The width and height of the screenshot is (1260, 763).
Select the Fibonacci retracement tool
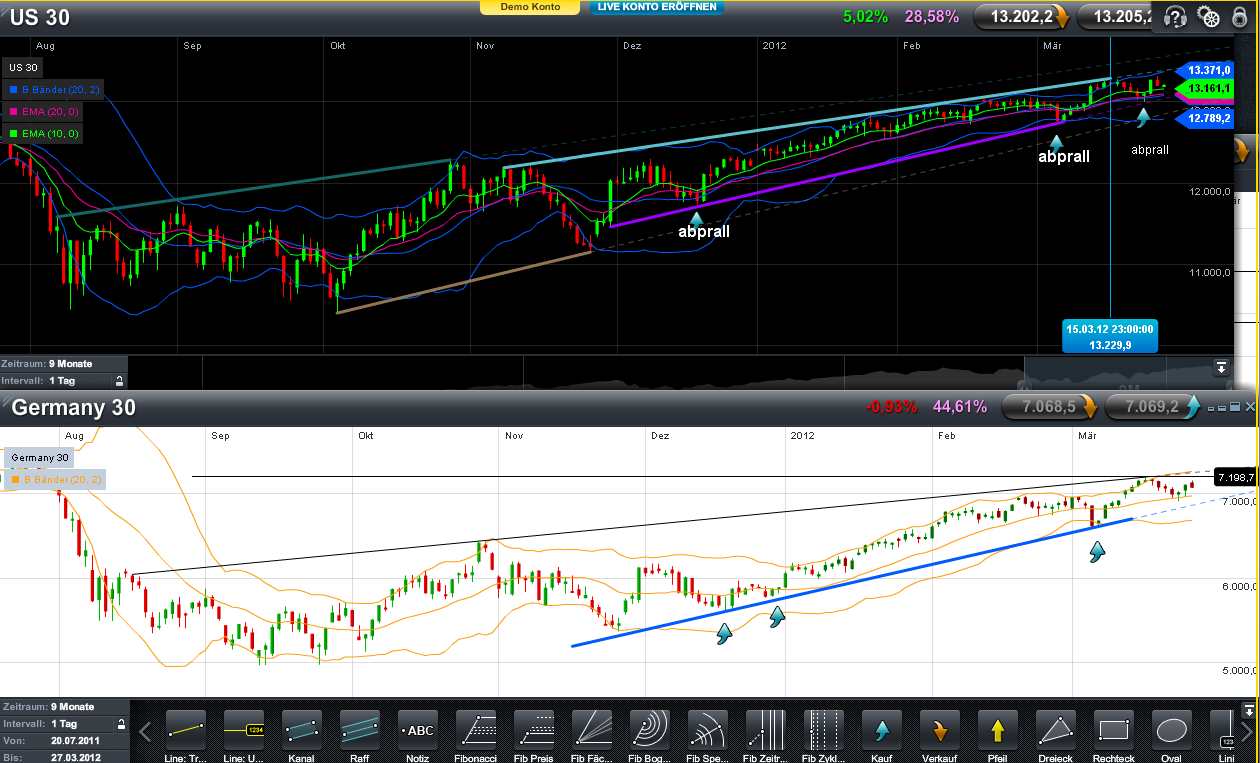click(475, 729)
